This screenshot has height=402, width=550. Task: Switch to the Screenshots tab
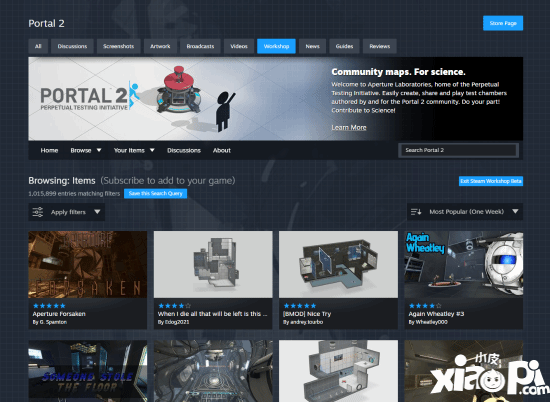click(x=119, y=46)
